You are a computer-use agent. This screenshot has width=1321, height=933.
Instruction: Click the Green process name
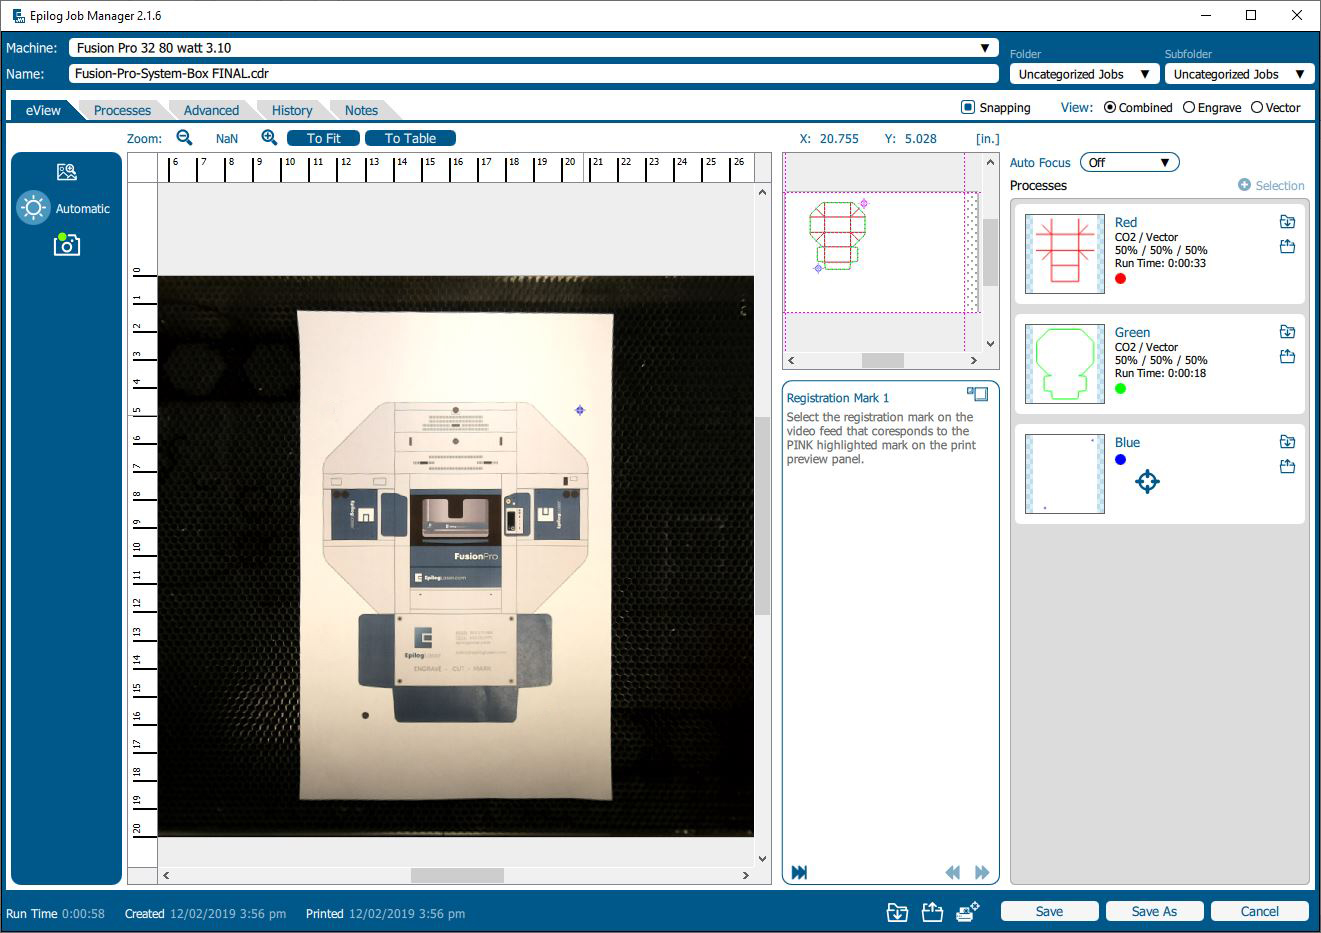1132,332
